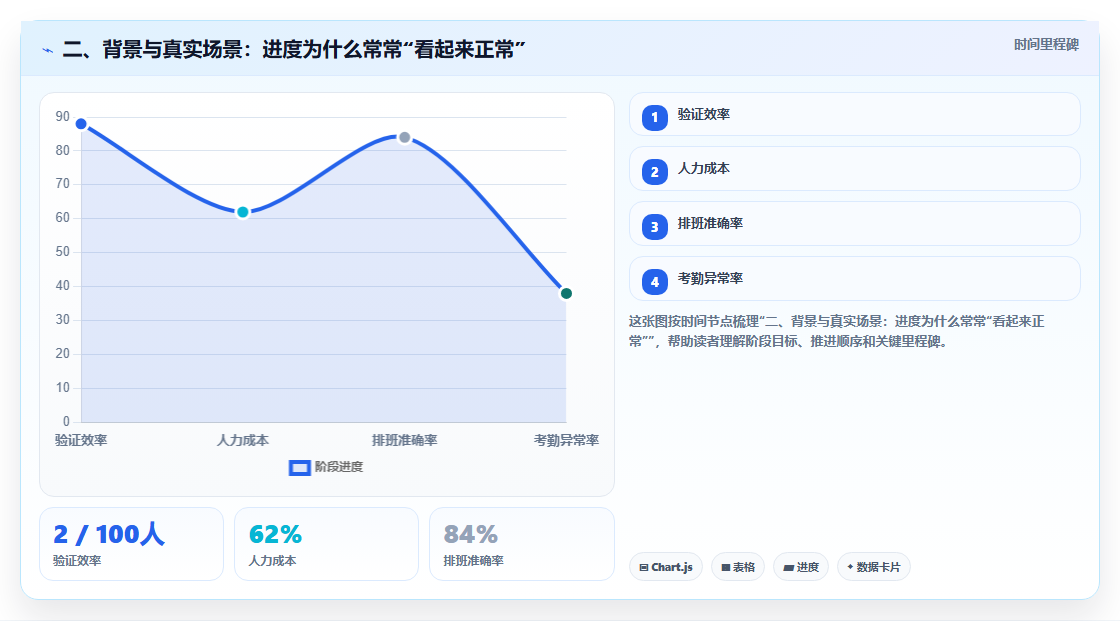The width and height of the screenshot is (1120, 621).
Task: Click the cyan data point at 人力成本
Action: 243,212
